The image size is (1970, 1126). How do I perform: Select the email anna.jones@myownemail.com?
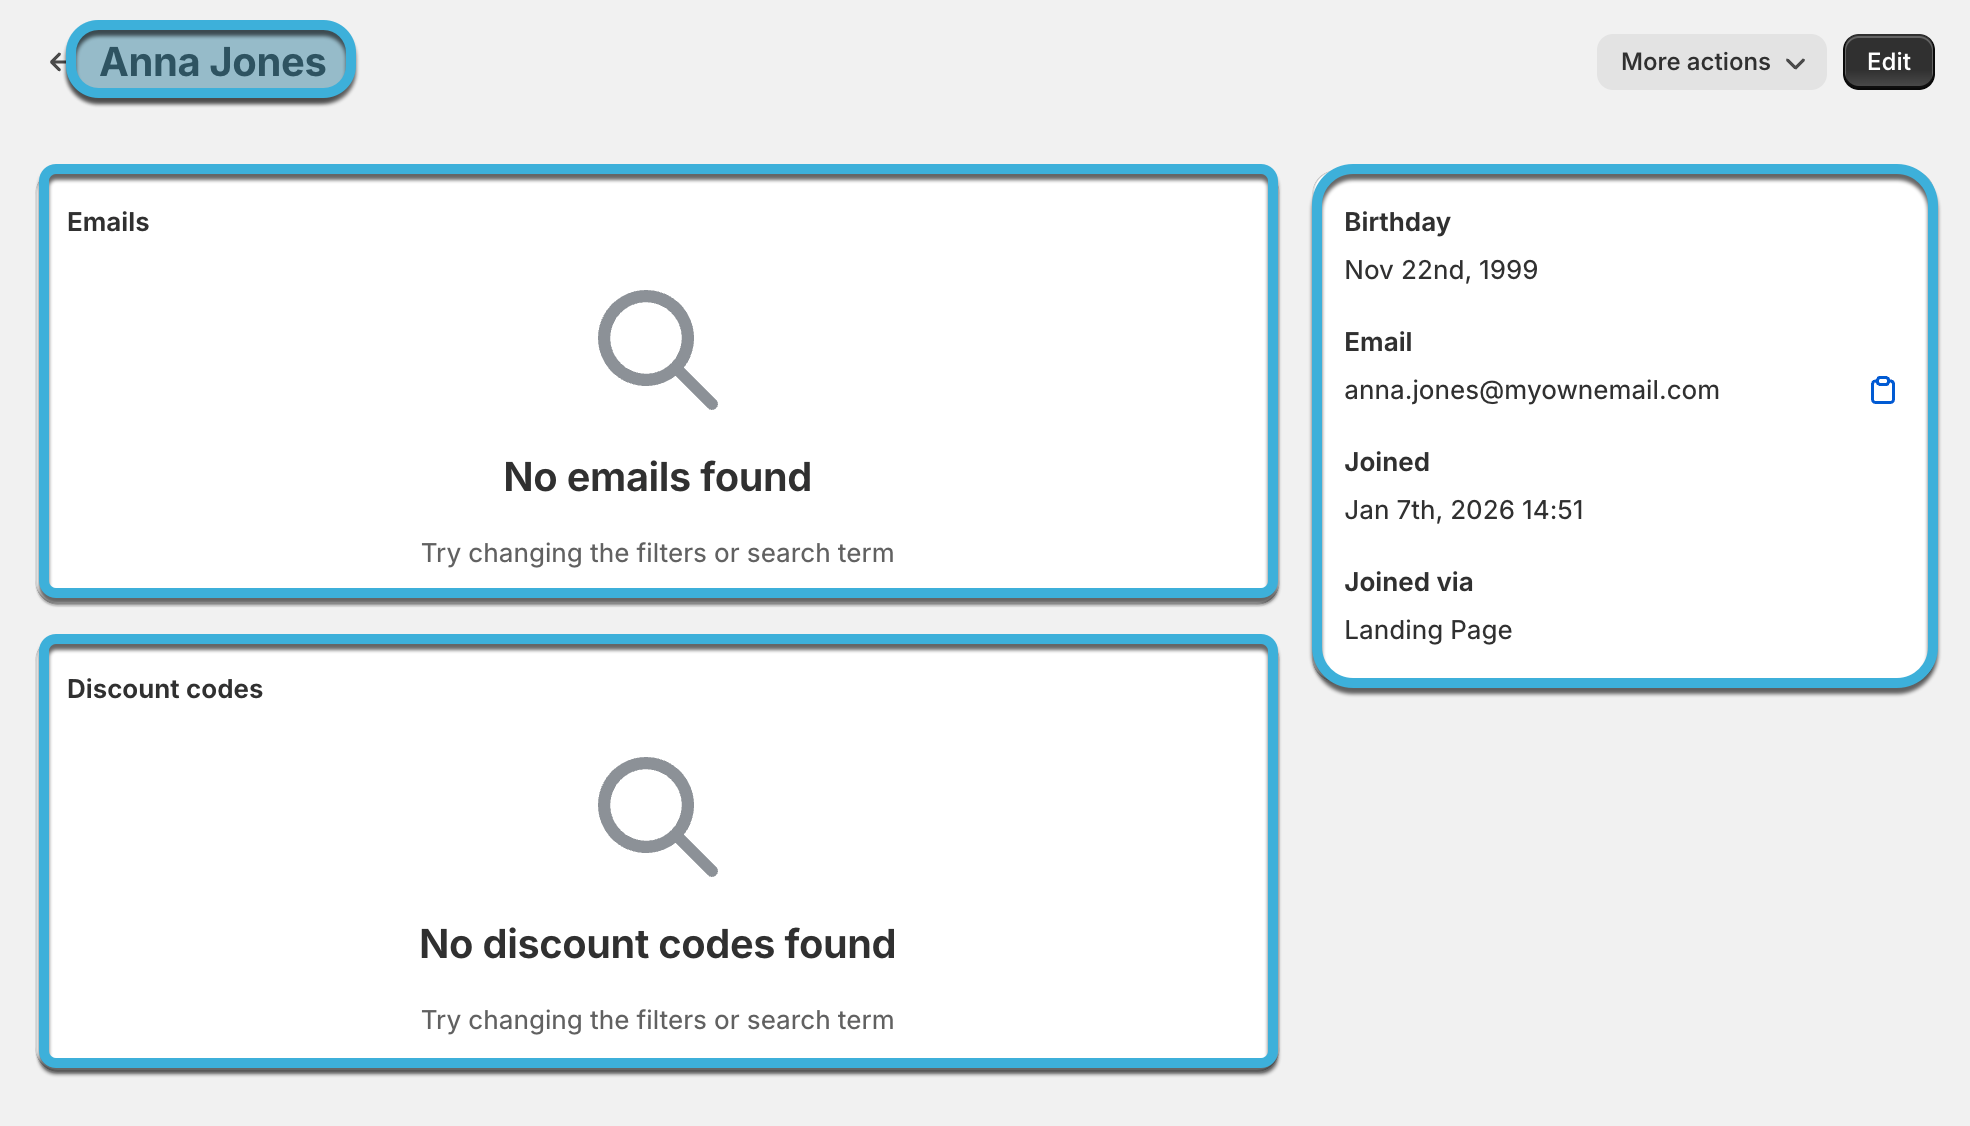pos(1531,390)
